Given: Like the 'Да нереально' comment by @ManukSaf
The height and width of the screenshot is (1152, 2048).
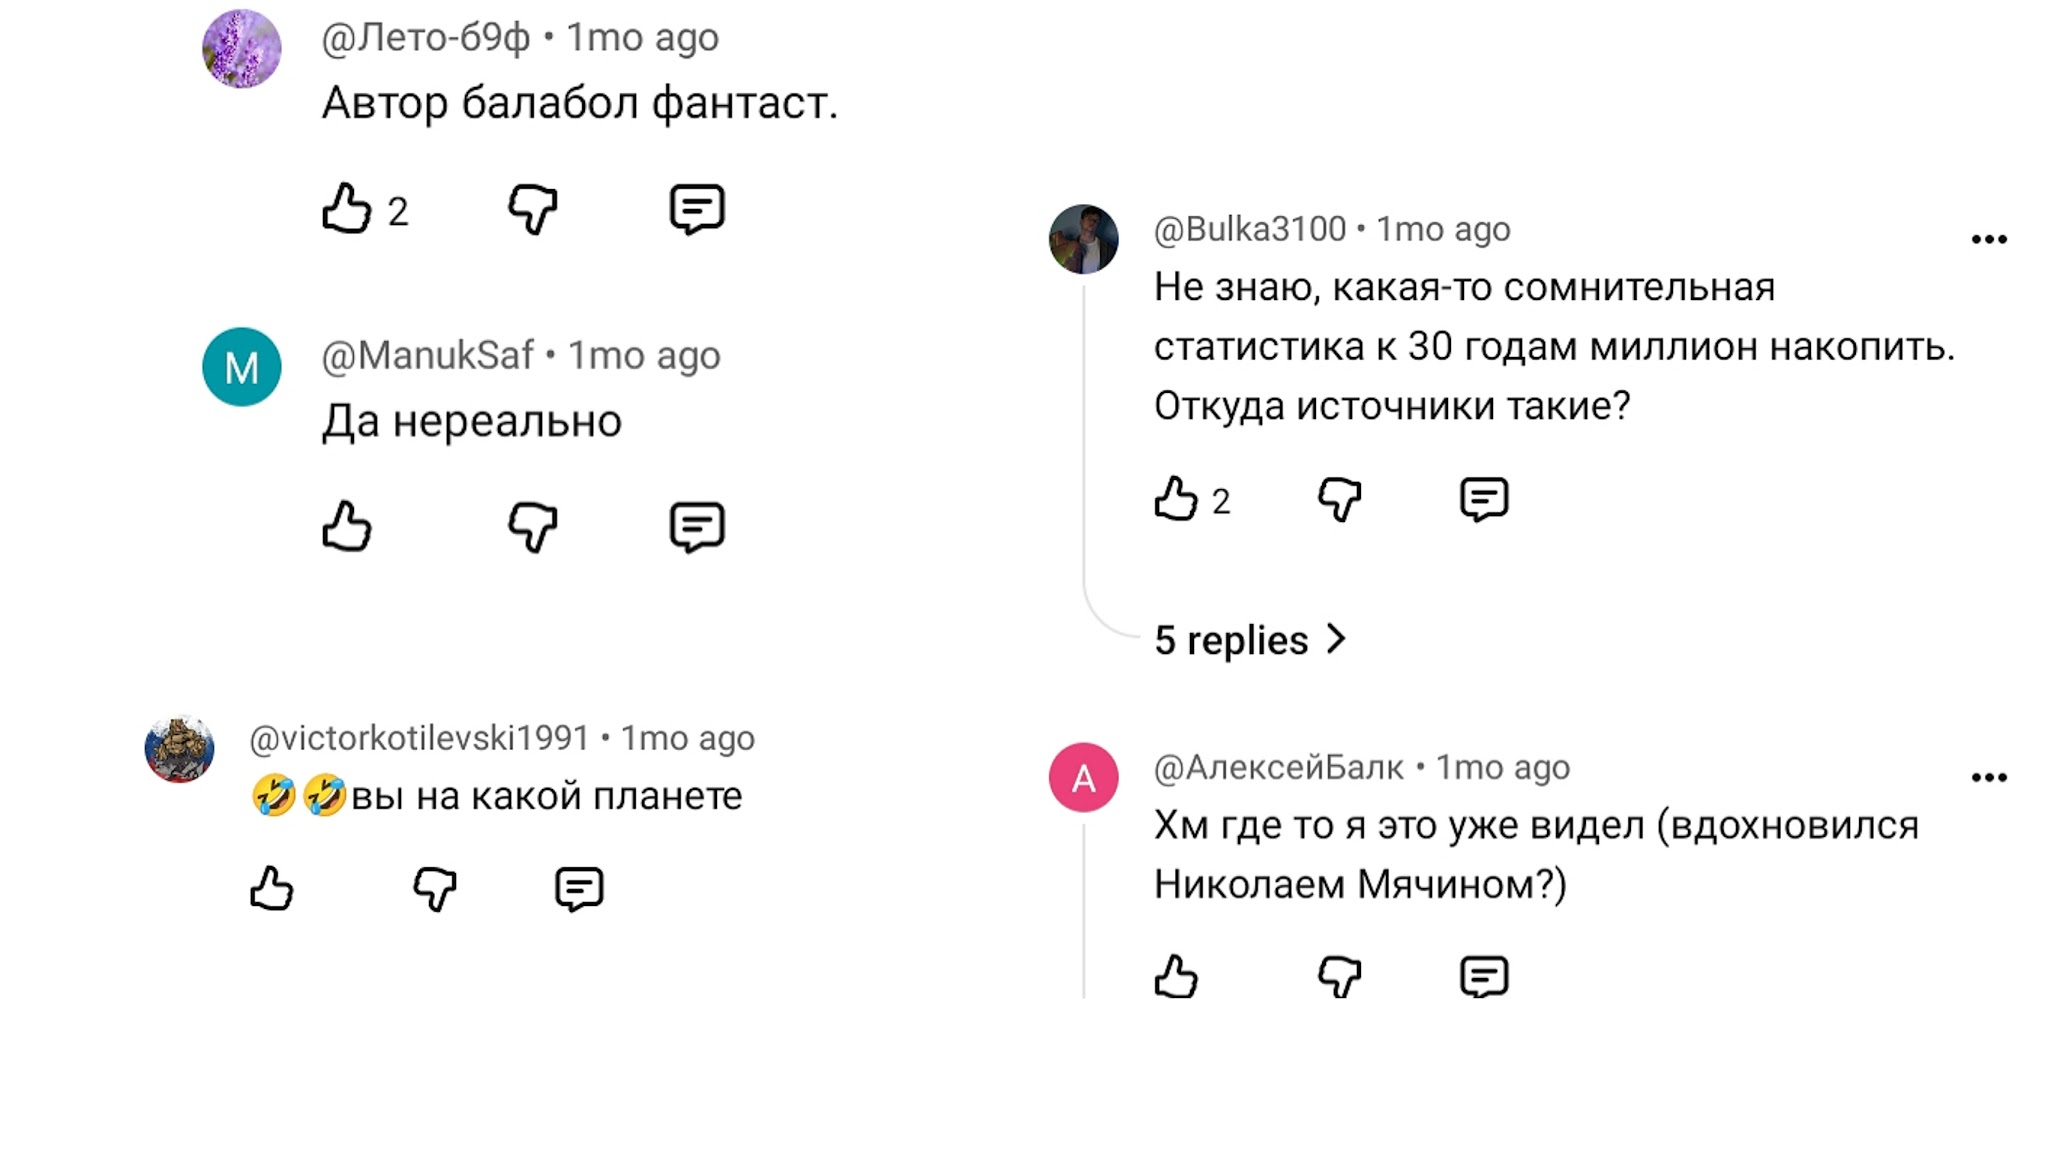Looking at the screenshot, I should pyautogui.click(x=347, y=526).
